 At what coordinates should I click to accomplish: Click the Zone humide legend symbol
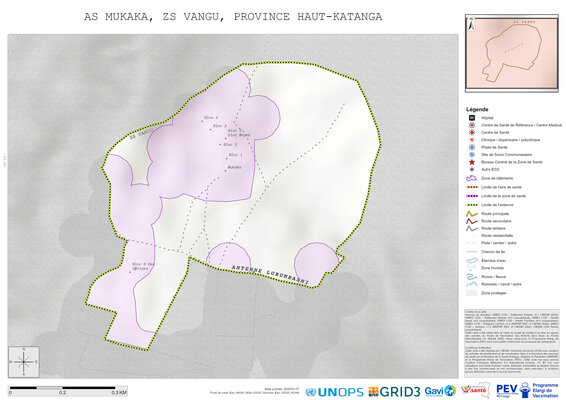pos(471,268)
